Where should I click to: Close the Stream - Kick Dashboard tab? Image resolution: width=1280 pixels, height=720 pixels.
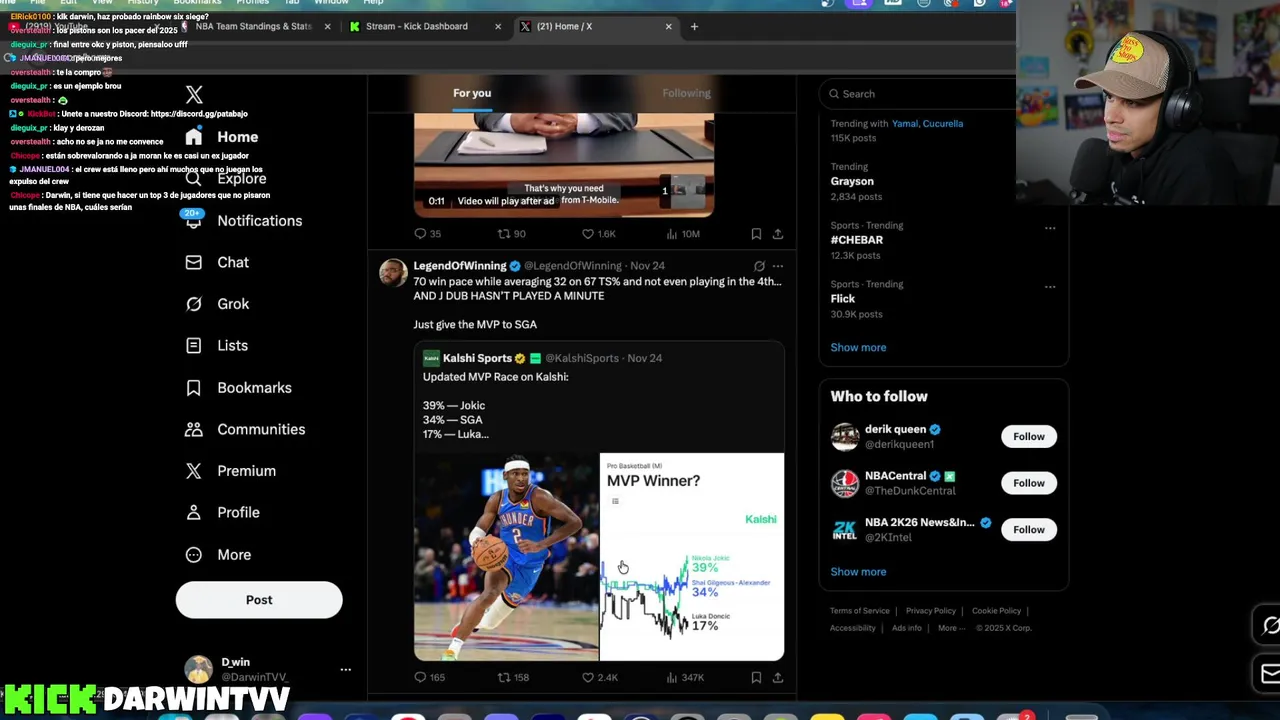pyautogui.click(x=498, y=27)
